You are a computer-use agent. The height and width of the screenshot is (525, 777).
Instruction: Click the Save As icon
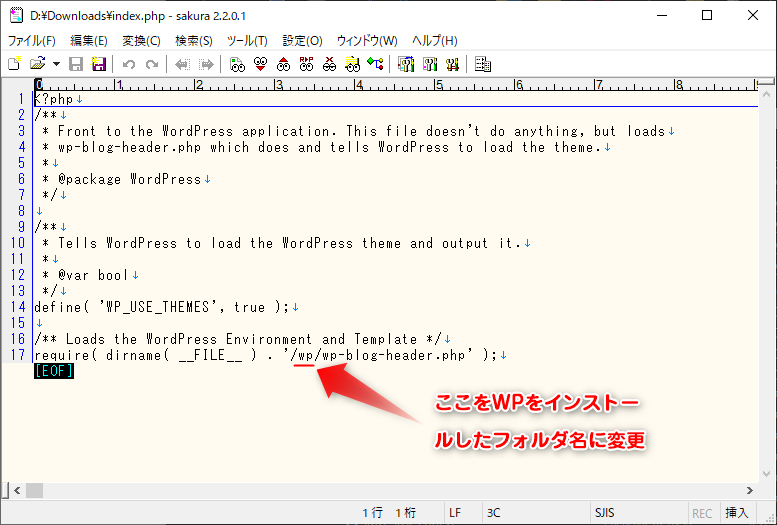(x=99, y=64)
